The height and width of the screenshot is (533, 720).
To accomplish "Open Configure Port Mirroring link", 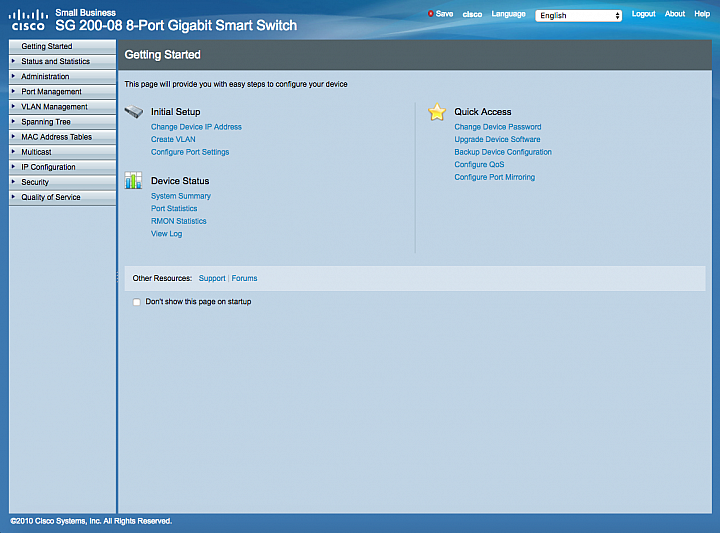I will click(x=495, y=177).
